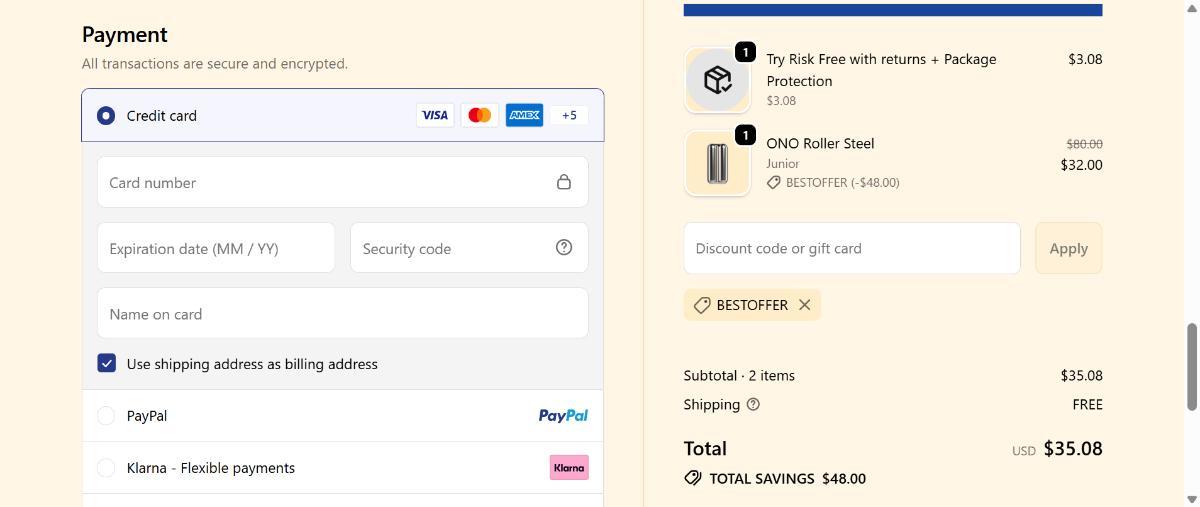The image size is (1200, 507).
Task: Click the PayPal logo
Action: click(563, 416)
